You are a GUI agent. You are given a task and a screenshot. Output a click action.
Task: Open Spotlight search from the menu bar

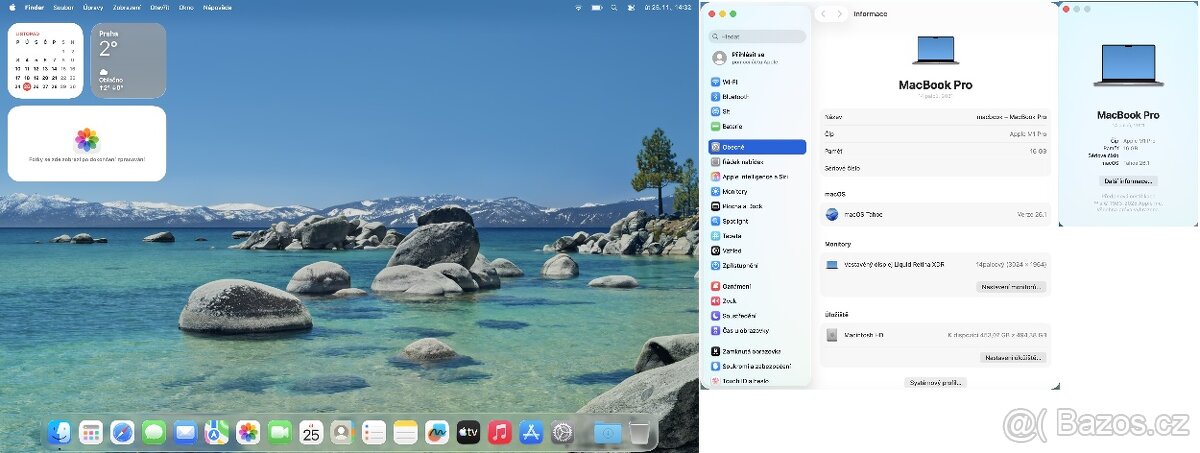(x=616, y=7)
